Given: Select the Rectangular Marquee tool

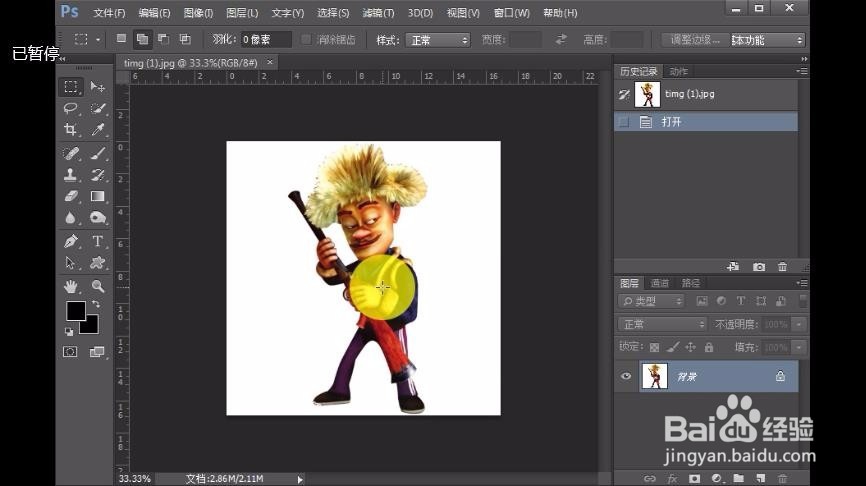Looking at the screenshot, I should 71,87.
